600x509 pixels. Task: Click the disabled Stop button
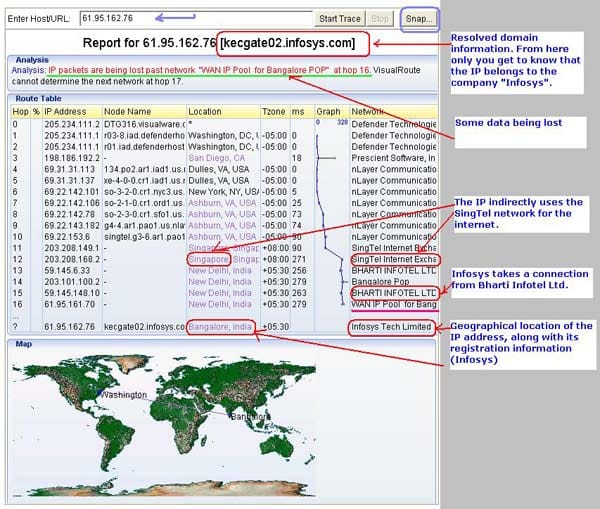click(x=380, y=18)
